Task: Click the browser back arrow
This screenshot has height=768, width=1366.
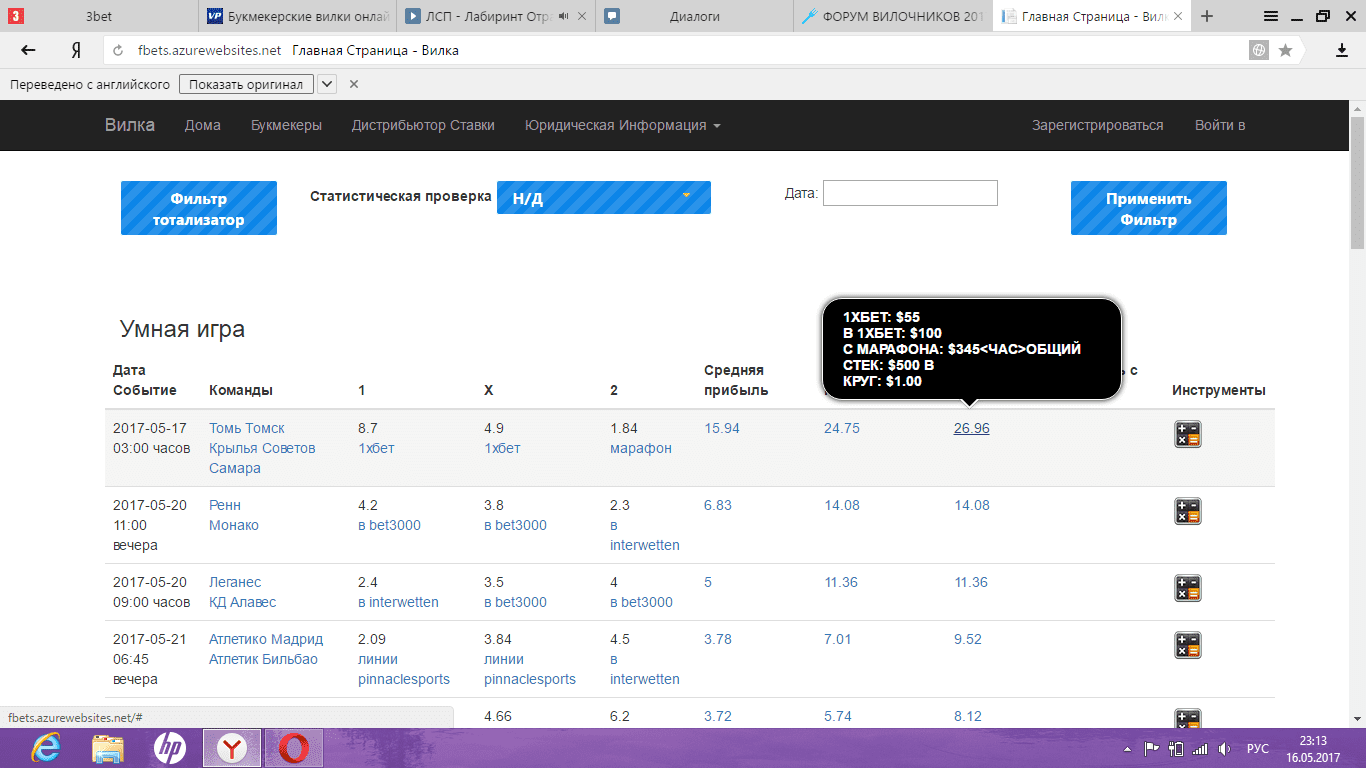Action: point(28,50)
